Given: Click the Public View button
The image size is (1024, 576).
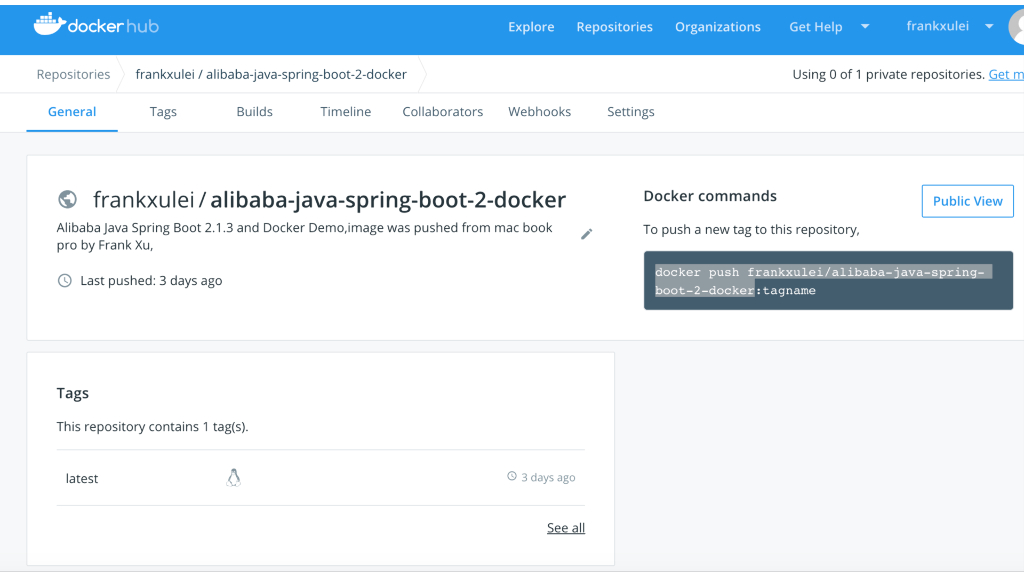Looking at the screenshot, I should [x=967, y=200].
